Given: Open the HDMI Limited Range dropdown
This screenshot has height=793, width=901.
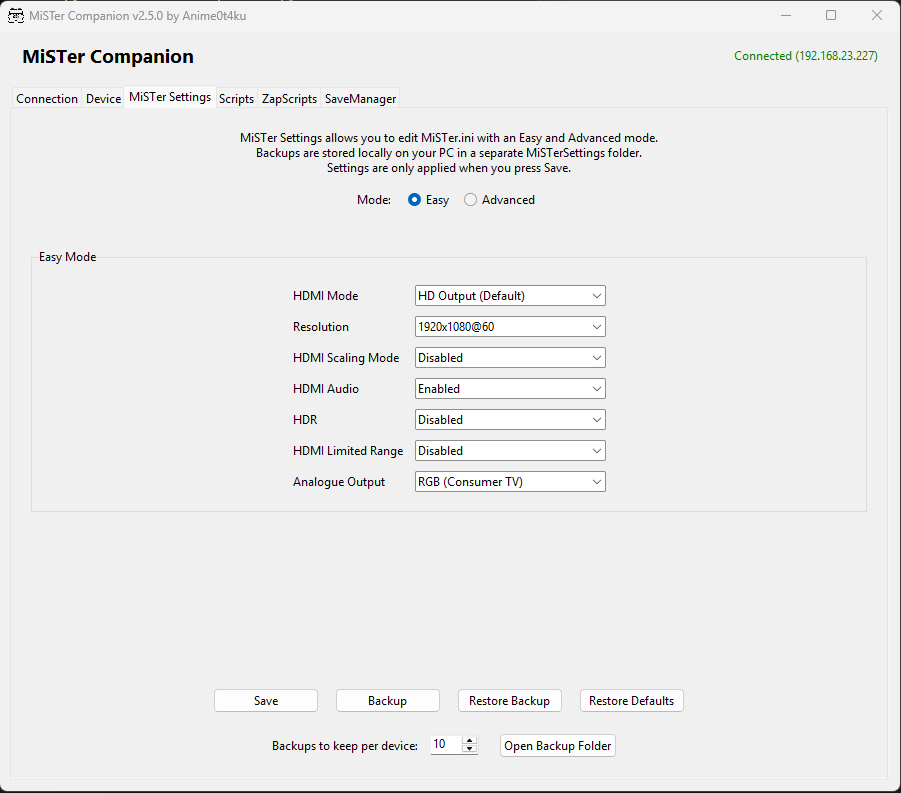Looking at the screenshot, I should pyautogui.click(x=510, y=451).
